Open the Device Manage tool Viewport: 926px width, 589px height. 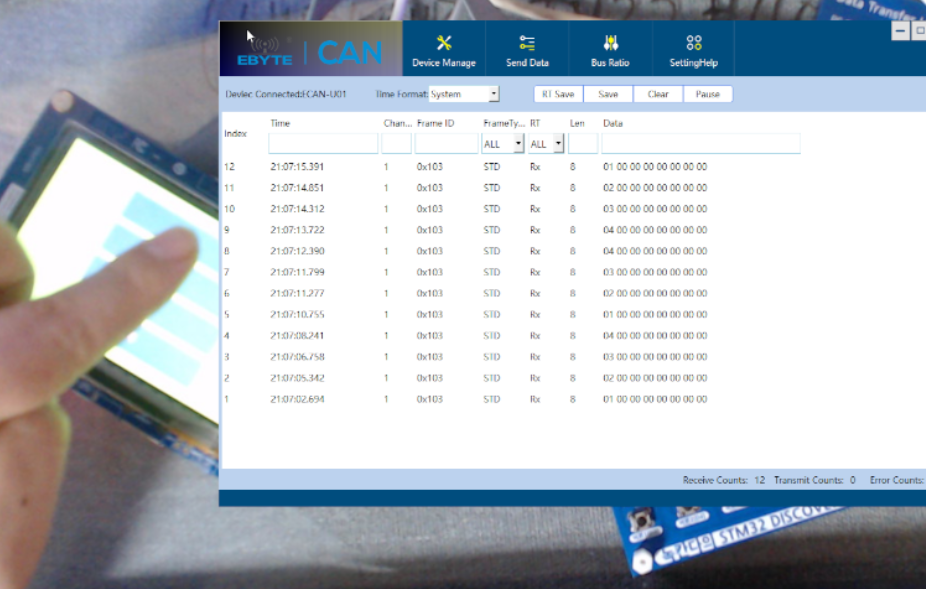coord(444,50)
